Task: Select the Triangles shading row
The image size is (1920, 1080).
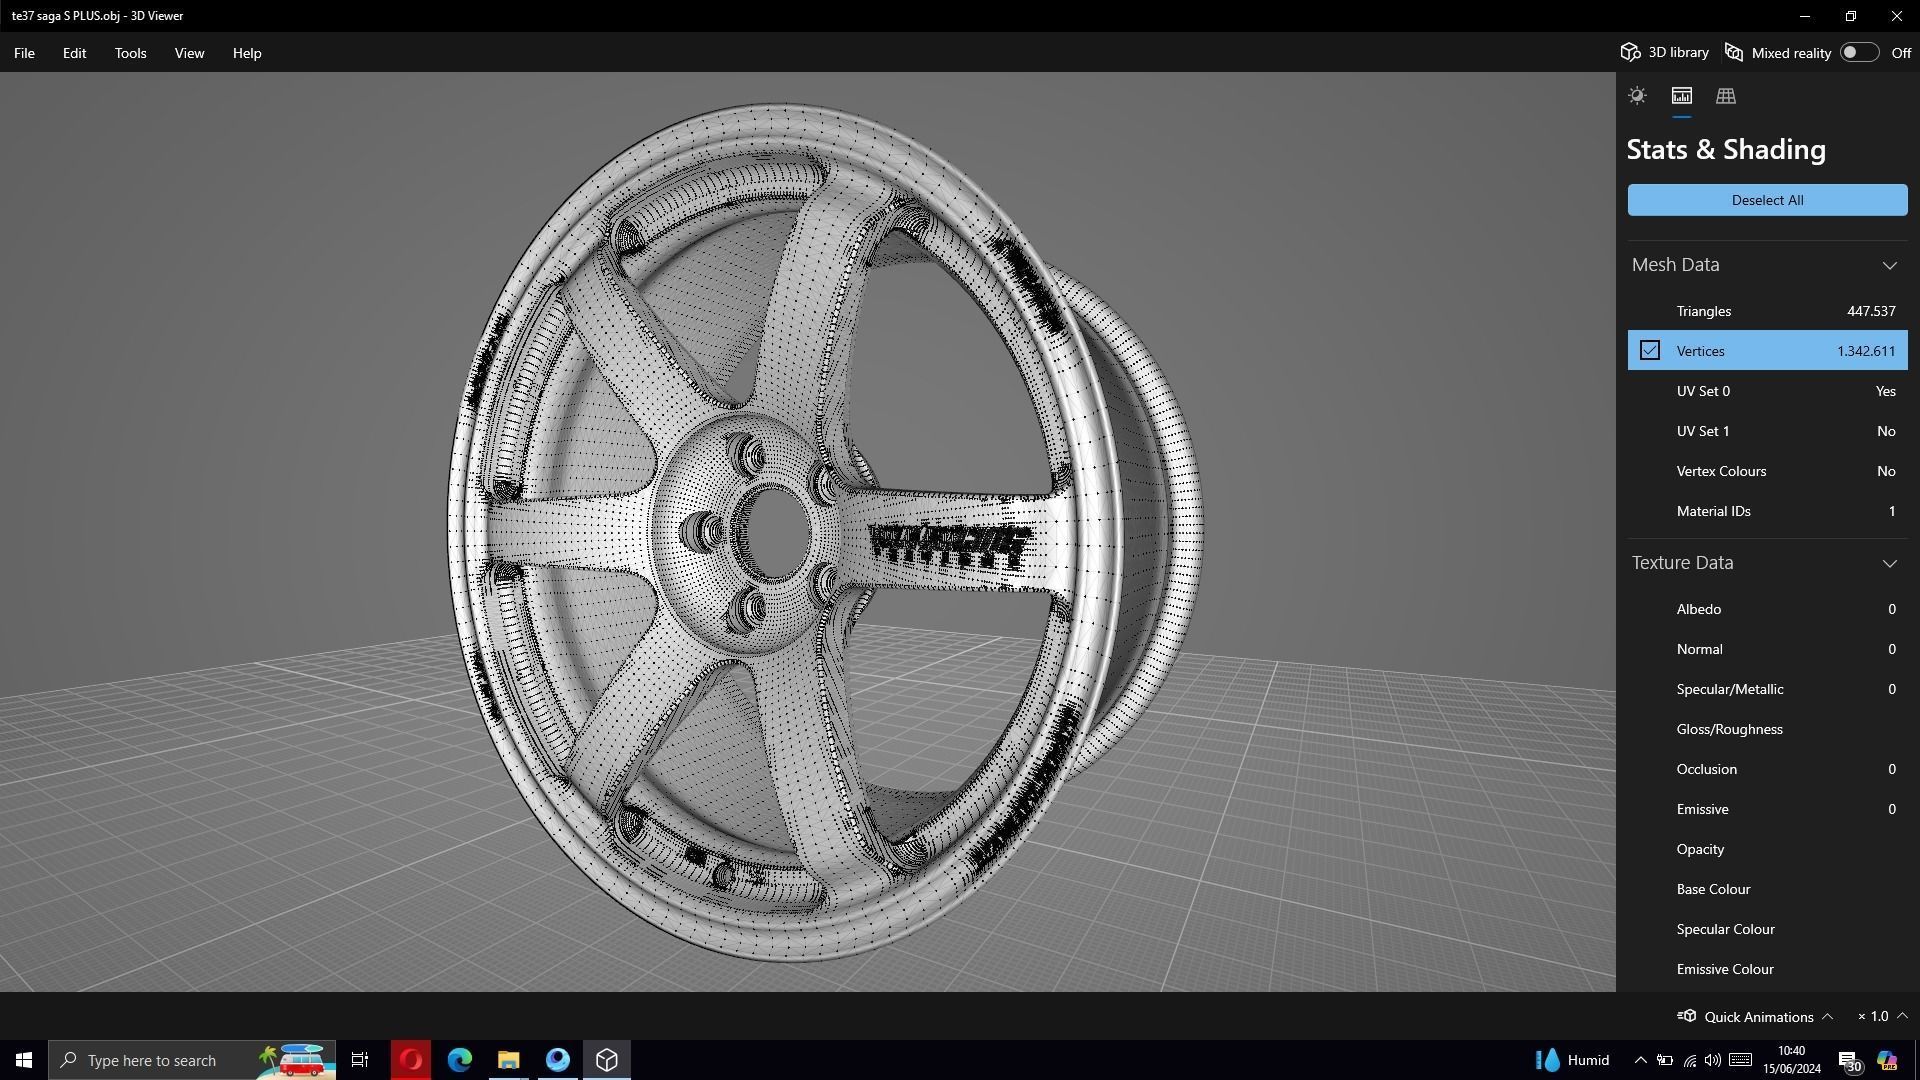Action: point(1767,311)
